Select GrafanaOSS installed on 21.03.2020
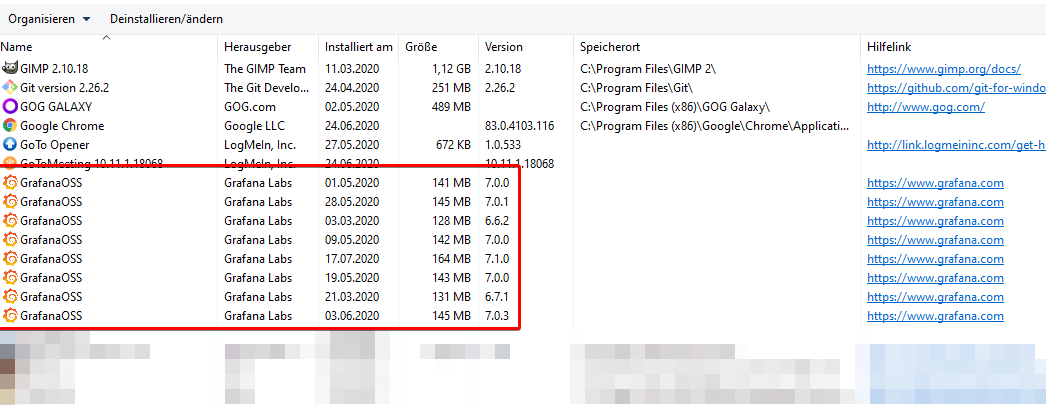Screen dimensions: 1046x405 click(51, 297)
